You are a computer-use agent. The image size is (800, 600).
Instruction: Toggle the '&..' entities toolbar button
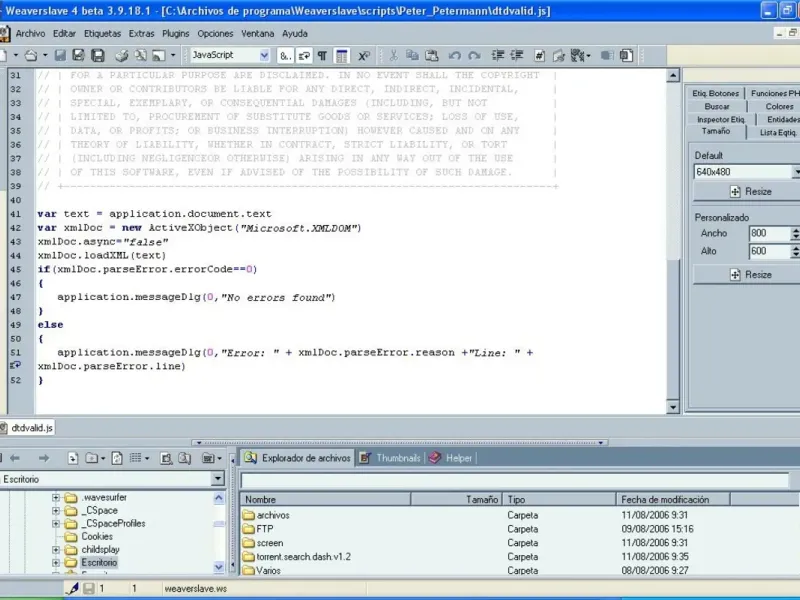tap(286, 56)
